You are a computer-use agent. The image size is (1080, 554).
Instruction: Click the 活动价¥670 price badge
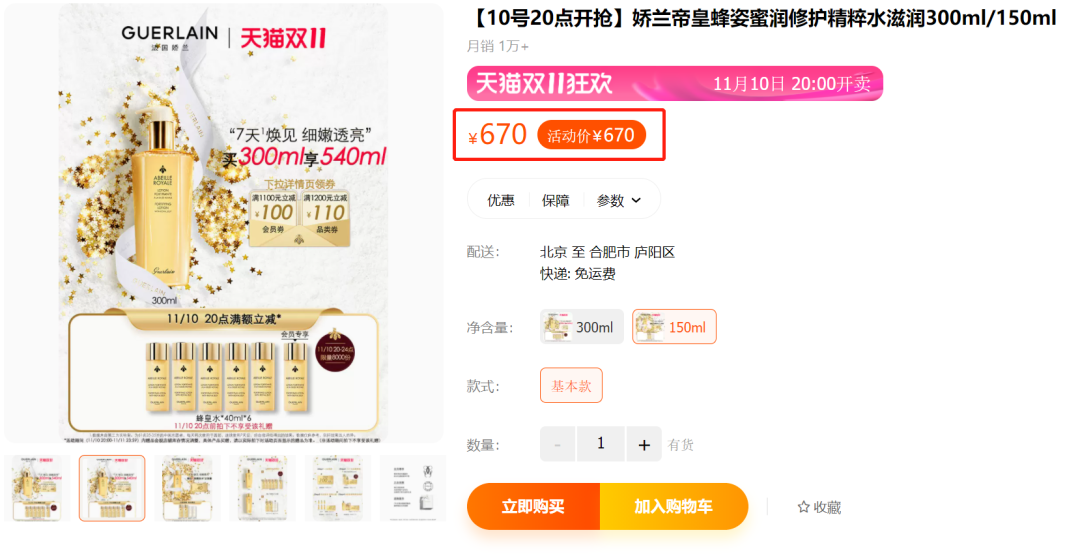click(591, 135)
